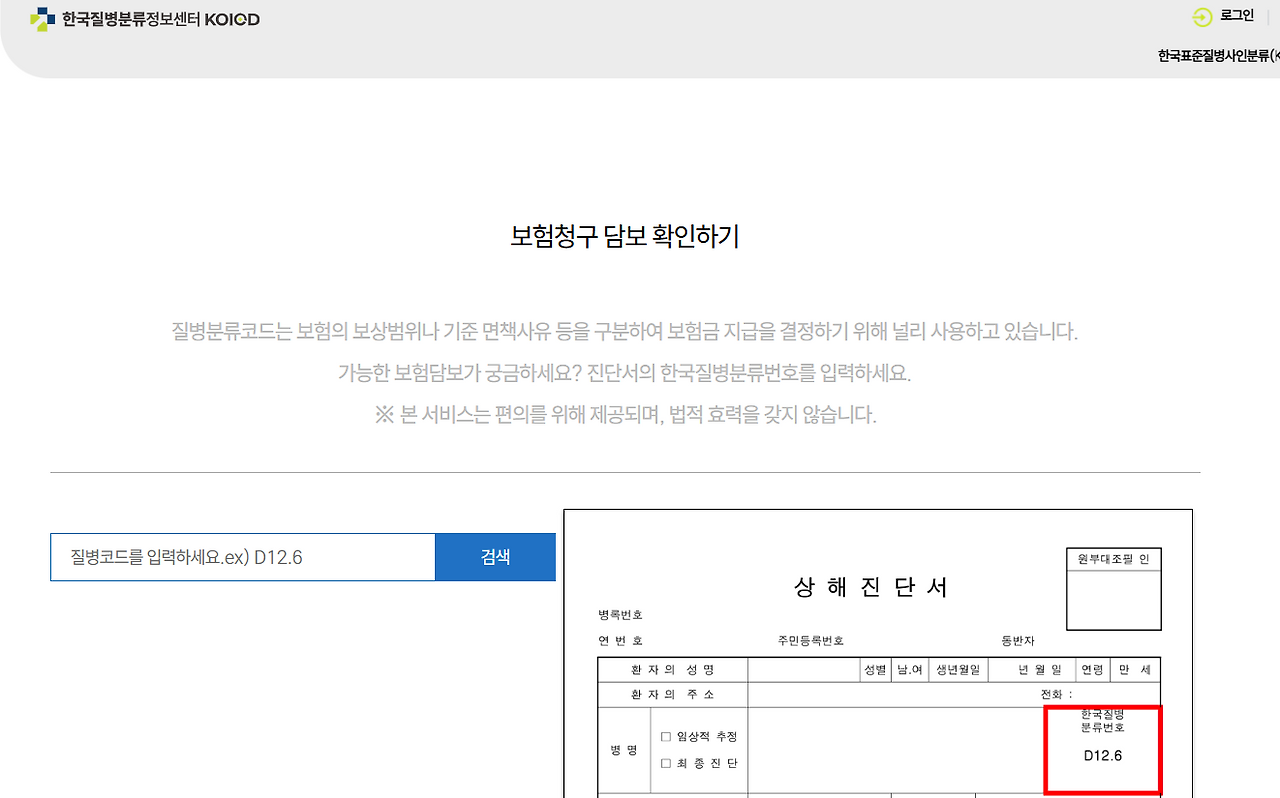Click the 병명 cell on the diagnosis form
Viewport: 1280px width, 798px height.
pos(623,749)
